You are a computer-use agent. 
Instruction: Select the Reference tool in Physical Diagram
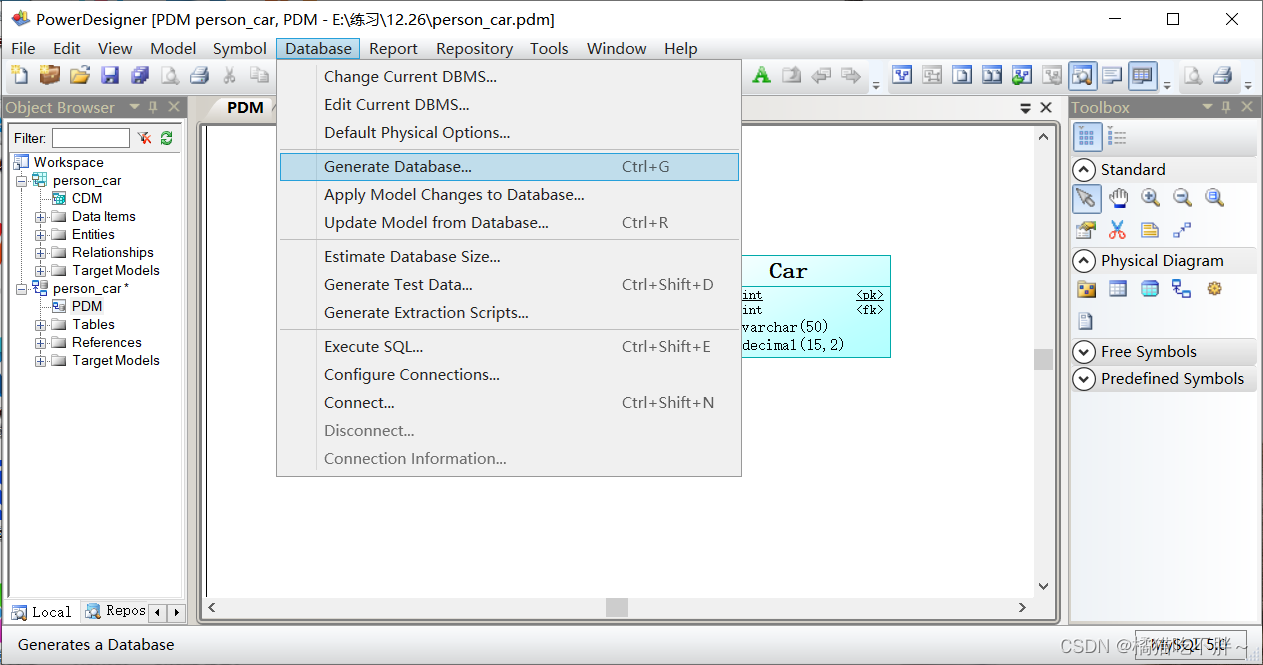pos(1182,289)
